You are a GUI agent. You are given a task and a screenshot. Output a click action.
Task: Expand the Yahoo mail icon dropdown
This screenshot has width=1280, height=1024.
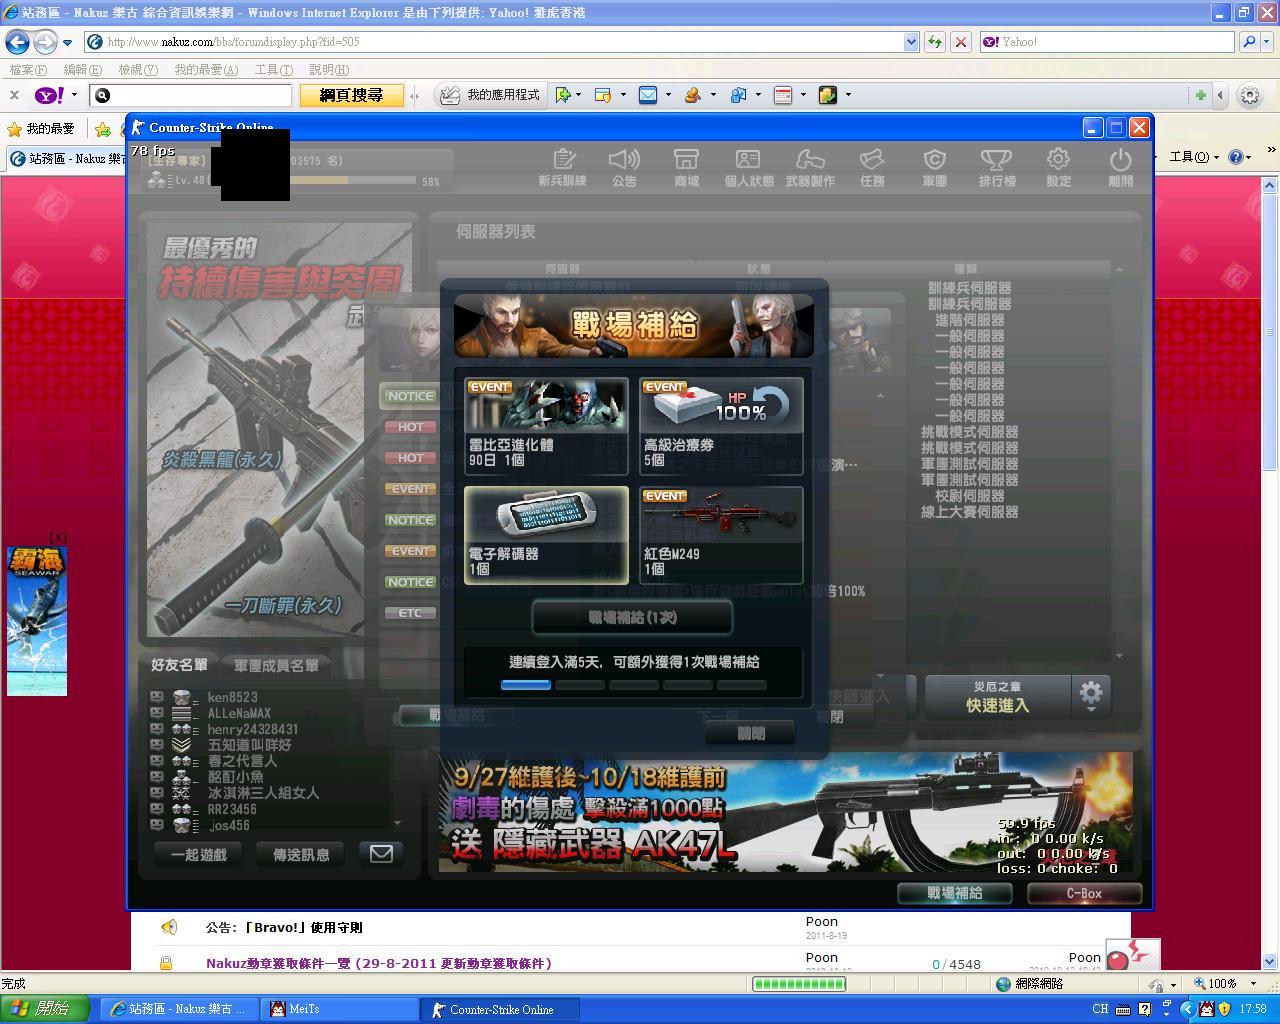click(667, 95)
